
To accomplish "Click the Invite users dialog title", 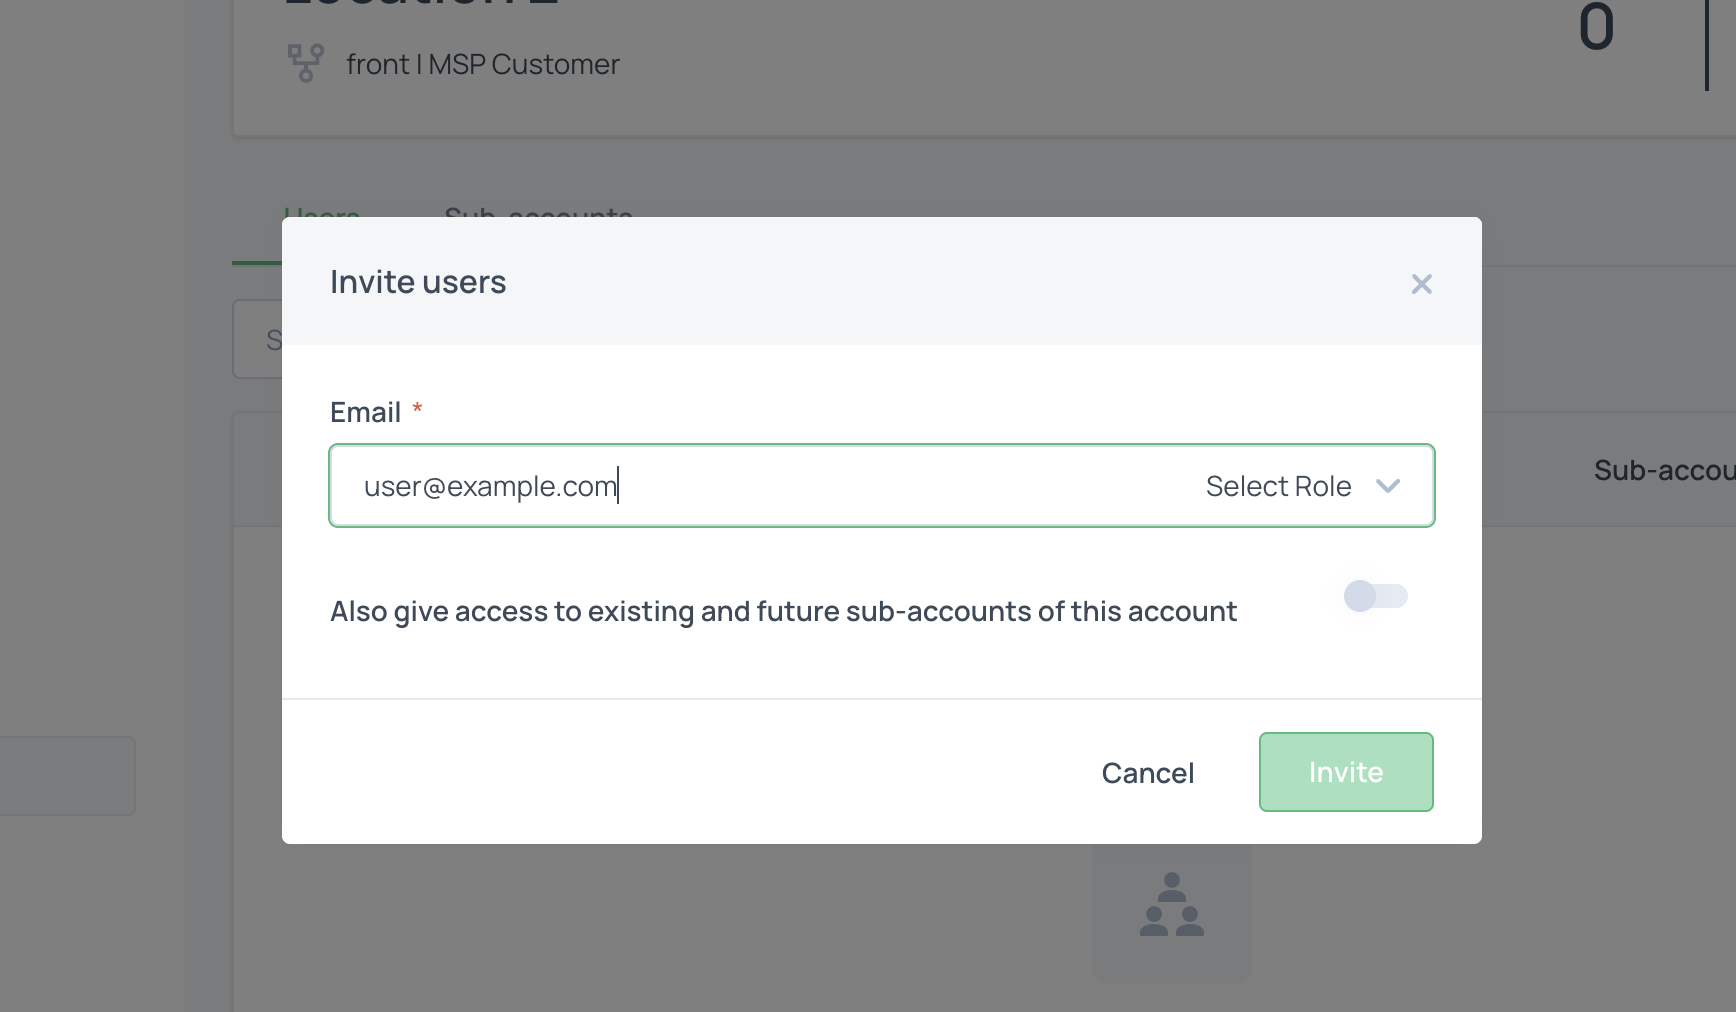I will [418, 282].
